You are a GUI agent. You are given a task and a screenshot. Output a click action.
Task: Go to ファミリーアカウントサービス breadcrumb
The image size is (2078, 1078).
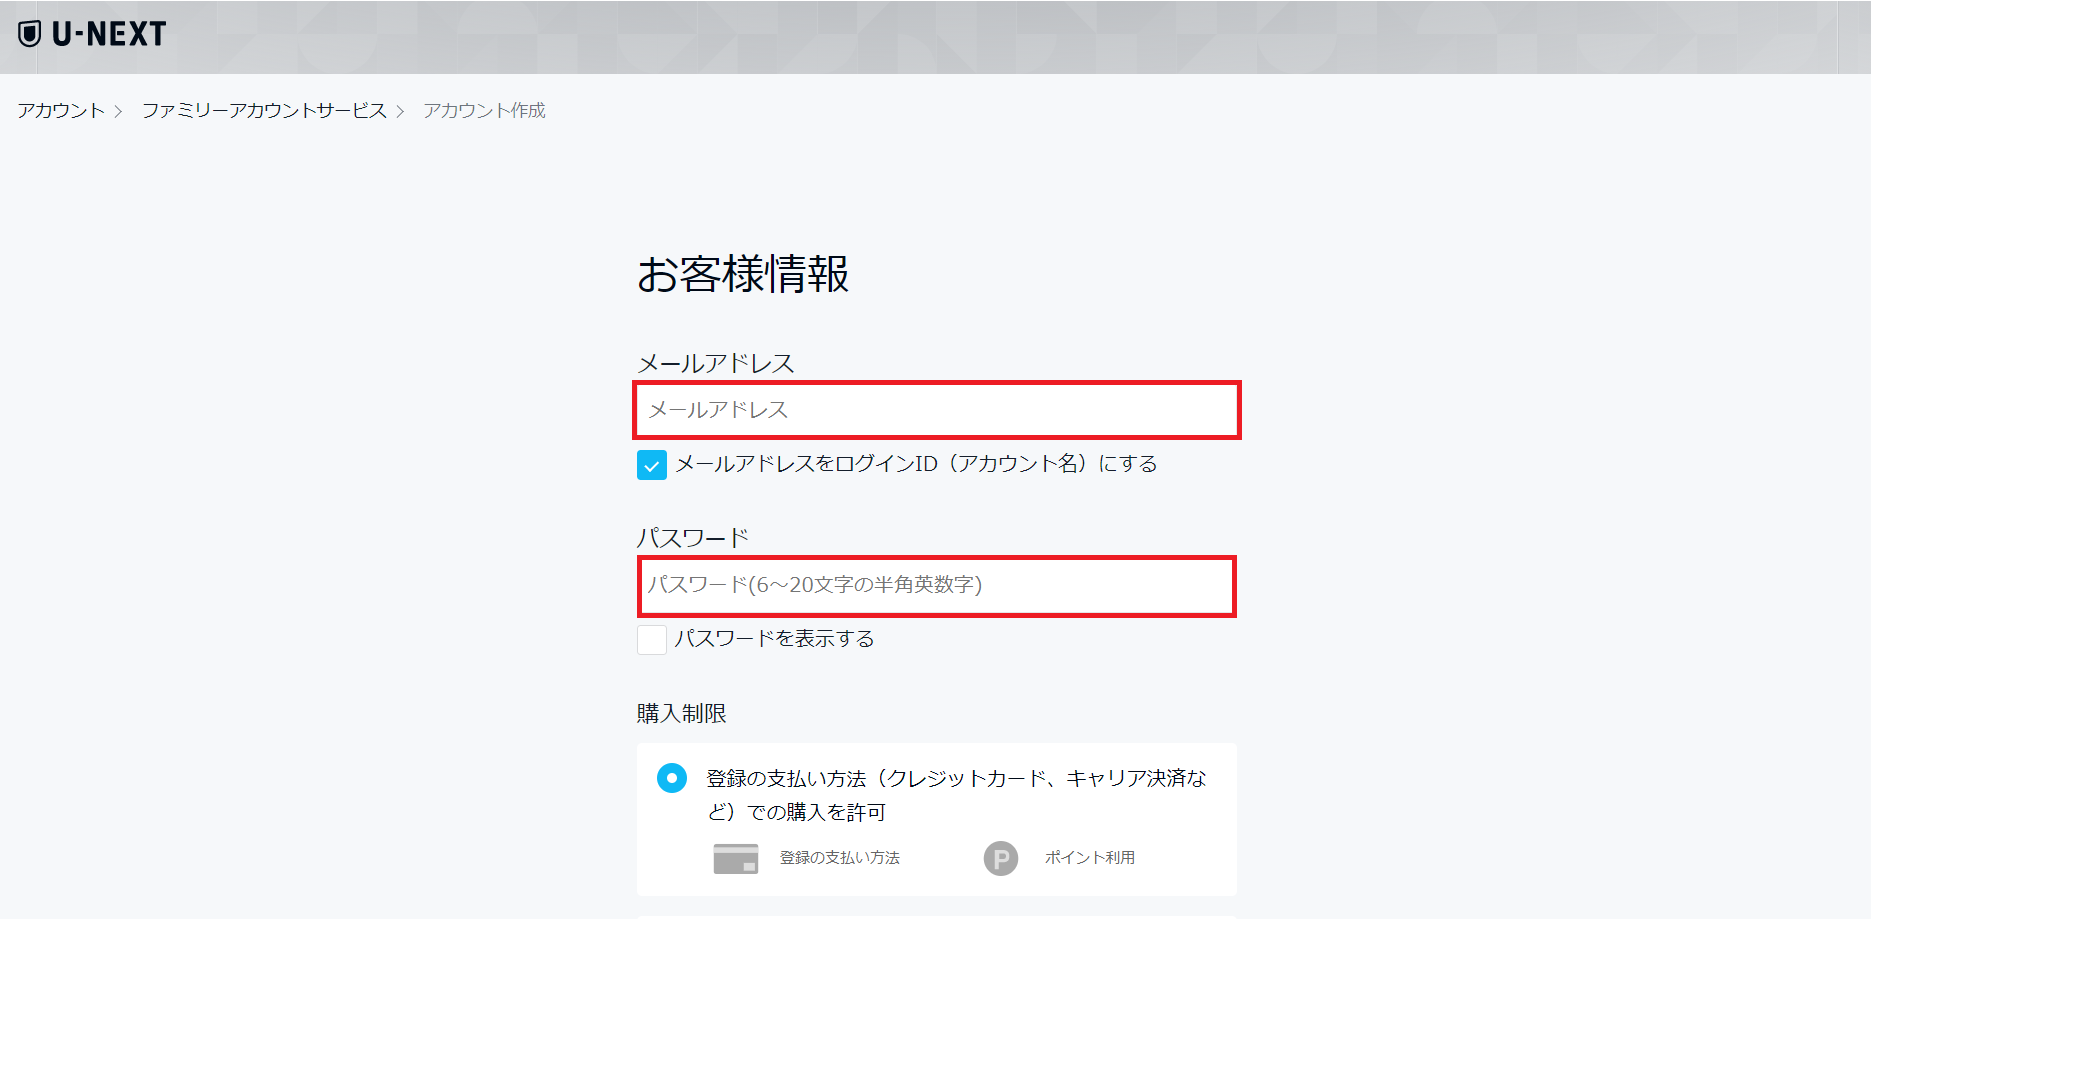click(x=264, y=110)
